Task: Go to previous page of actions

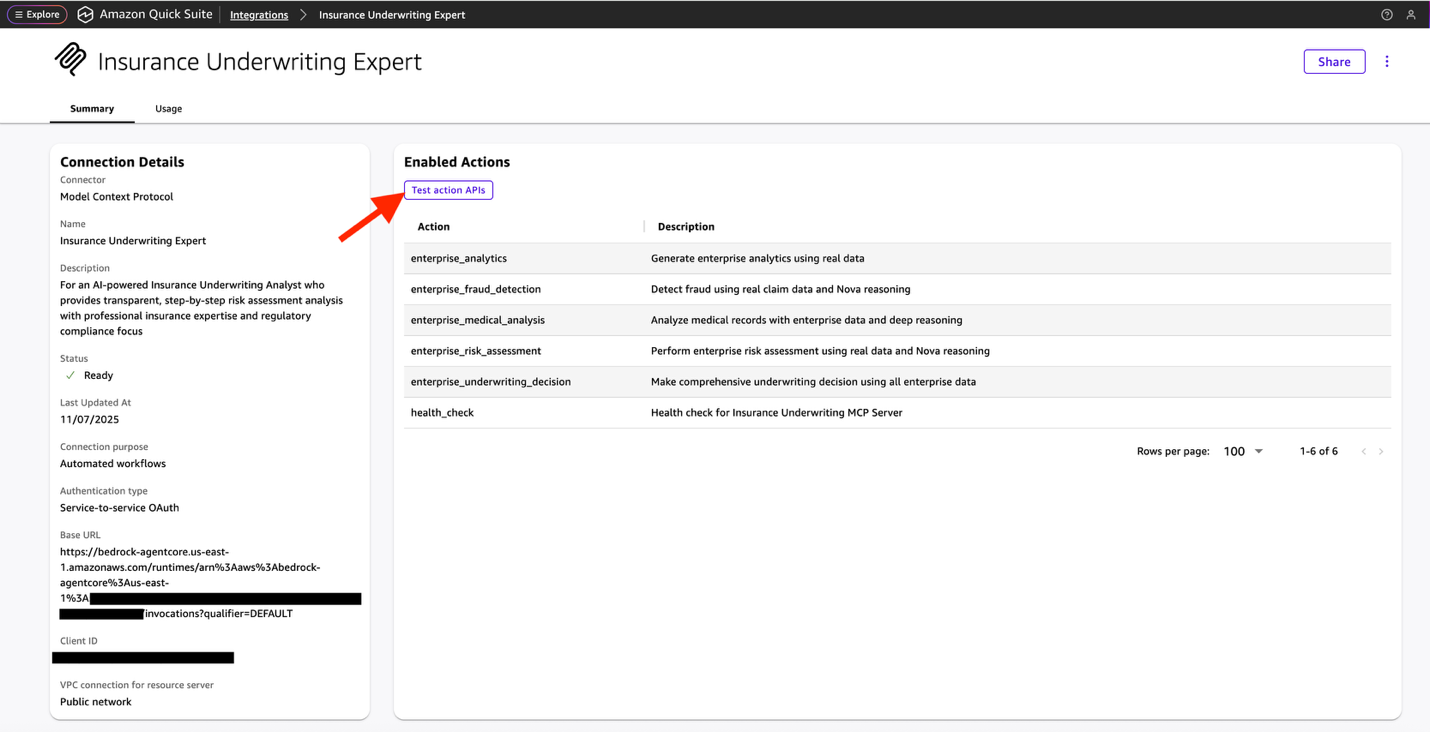Action: click(x=1363, y=452)
